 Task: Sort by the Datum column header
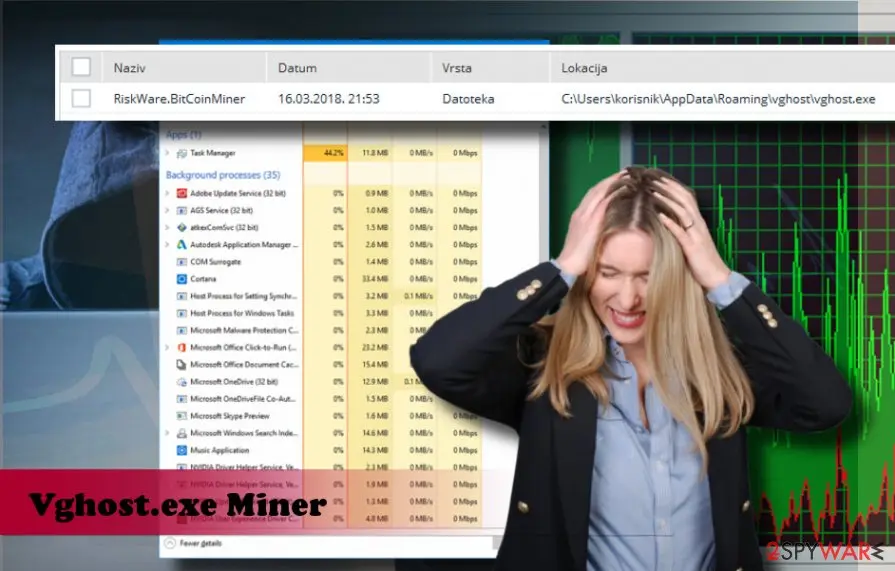click(297, 68)
